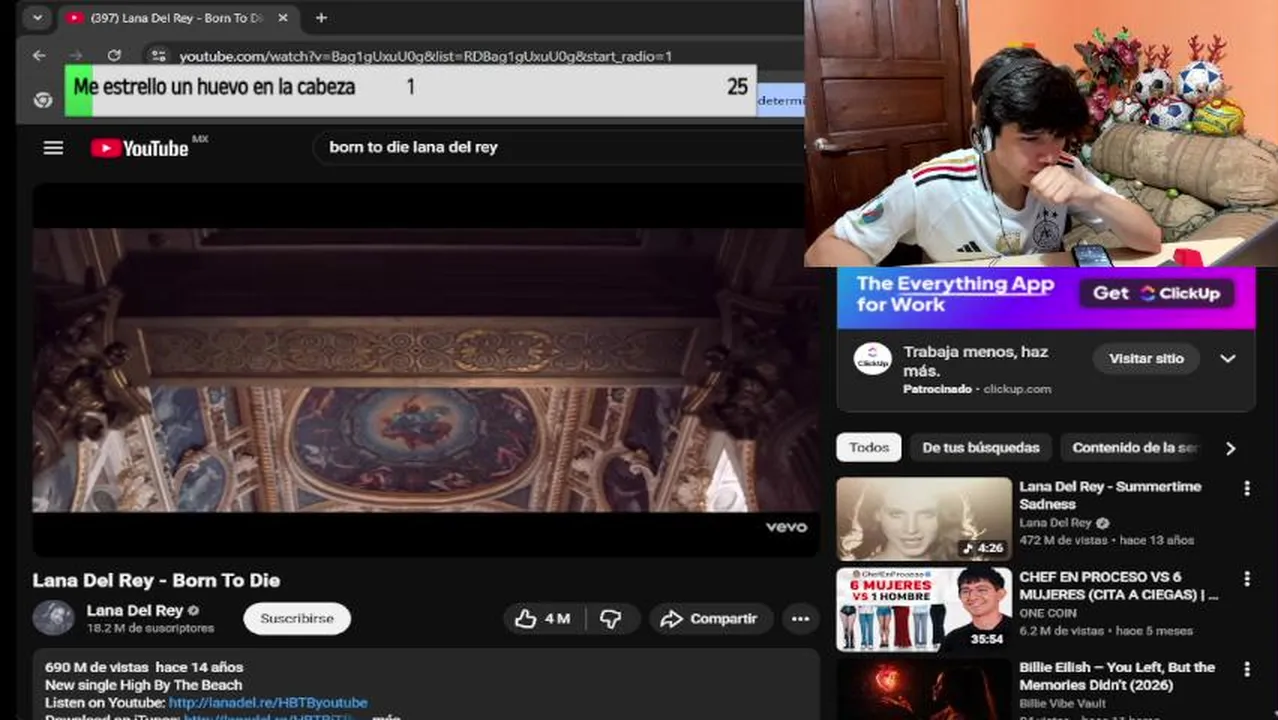Screen dimensions: 1278x720
Task: Click the browser address bar URL
Action: coord(425,56)
